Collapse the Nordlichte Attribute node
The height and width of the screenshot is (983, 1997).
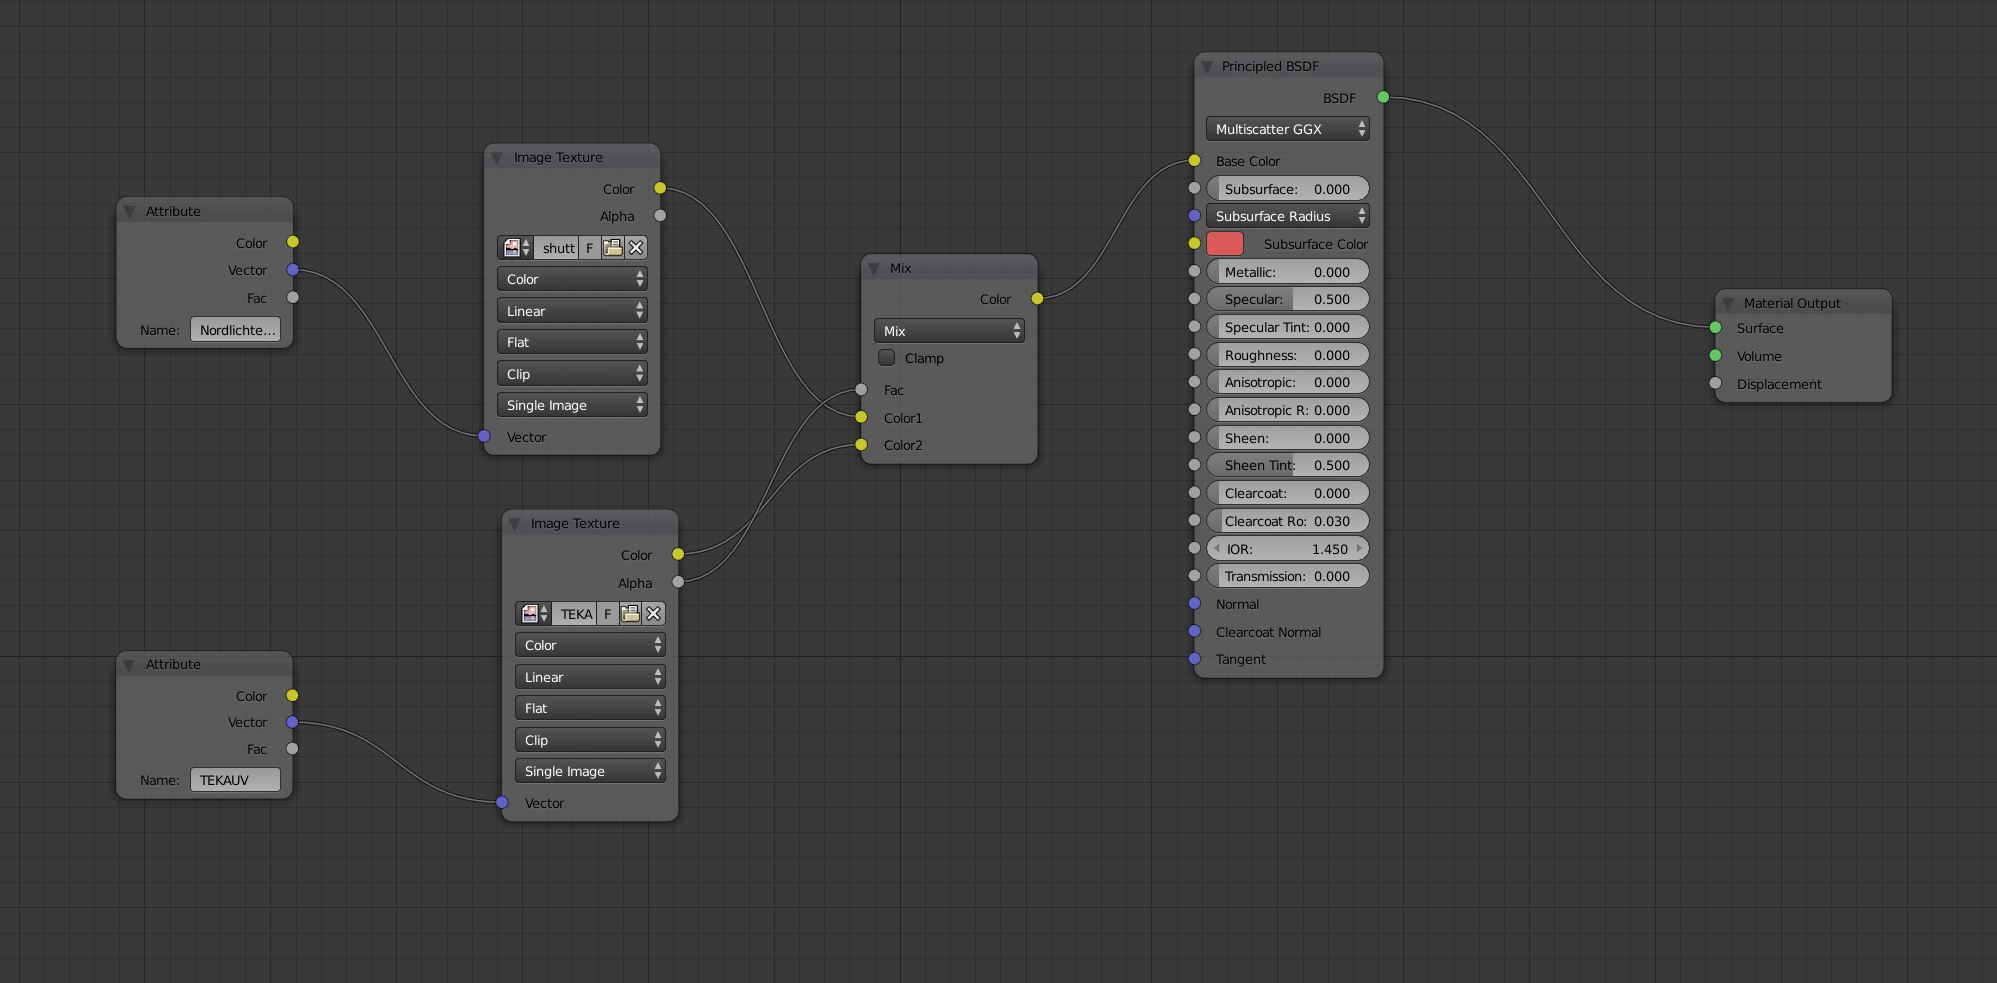tap(130, 211)
